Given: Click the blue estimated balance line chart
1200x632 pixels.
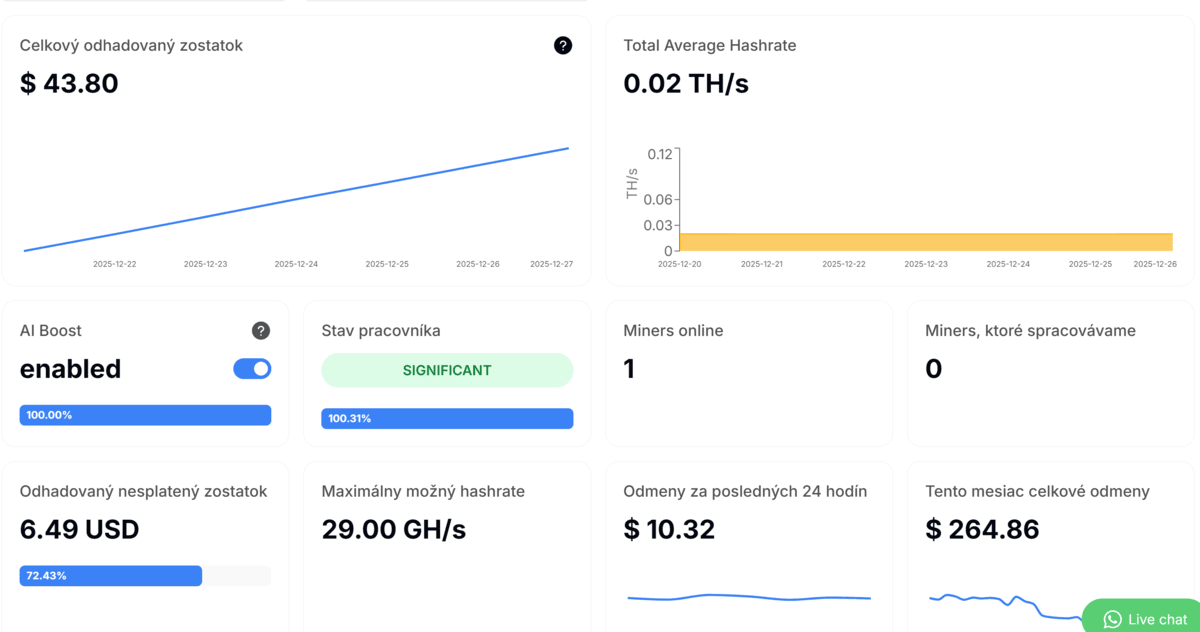Looking at the screenshot, I should 296,200.
